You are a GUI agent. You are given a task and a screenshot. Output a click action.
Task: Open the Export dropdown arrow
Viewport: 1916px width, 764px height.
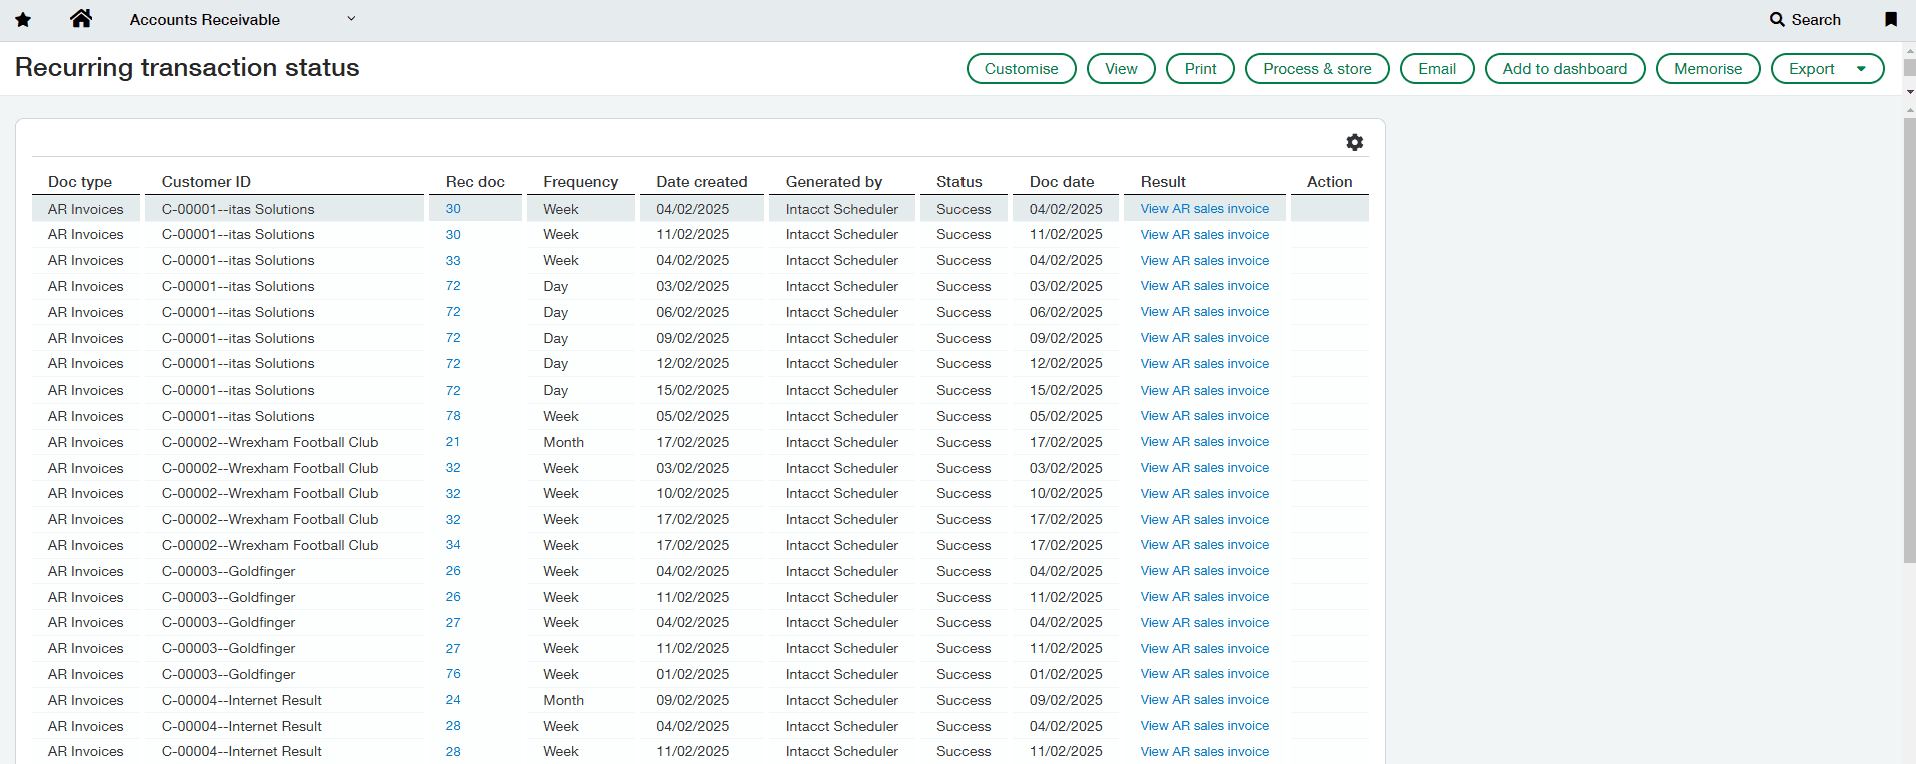pyautogui.click(x=1861, y=69)
